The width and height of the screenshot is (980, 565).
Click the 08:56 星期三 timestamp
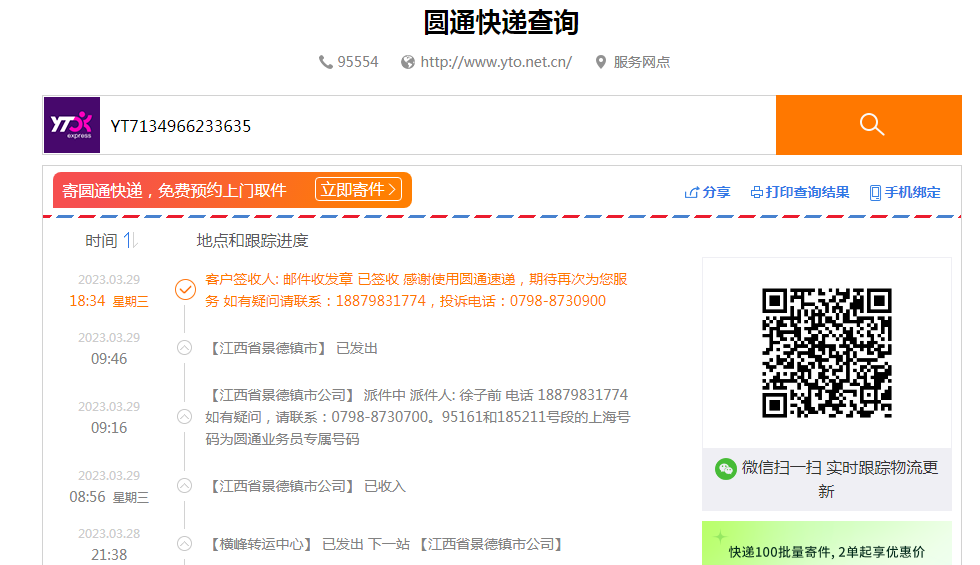pos(109,497)
